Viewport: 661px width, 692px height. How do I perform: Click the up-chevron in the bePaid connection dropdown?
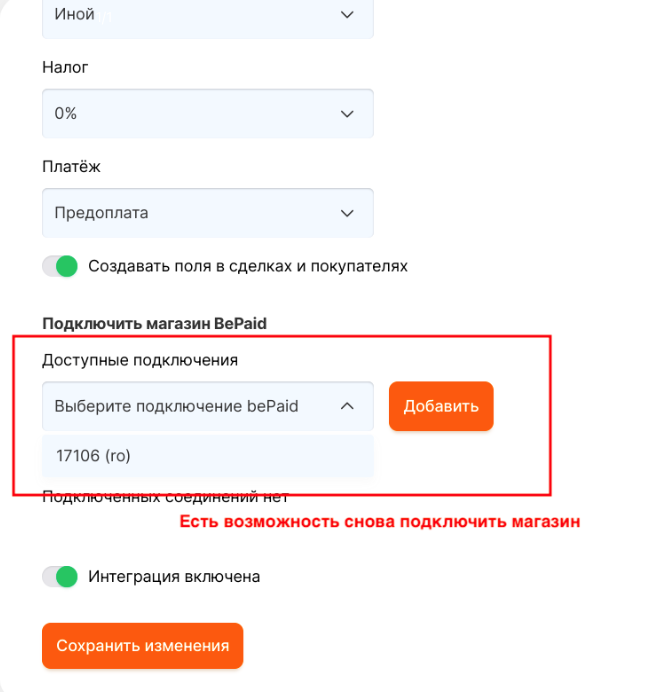[347, 406]
